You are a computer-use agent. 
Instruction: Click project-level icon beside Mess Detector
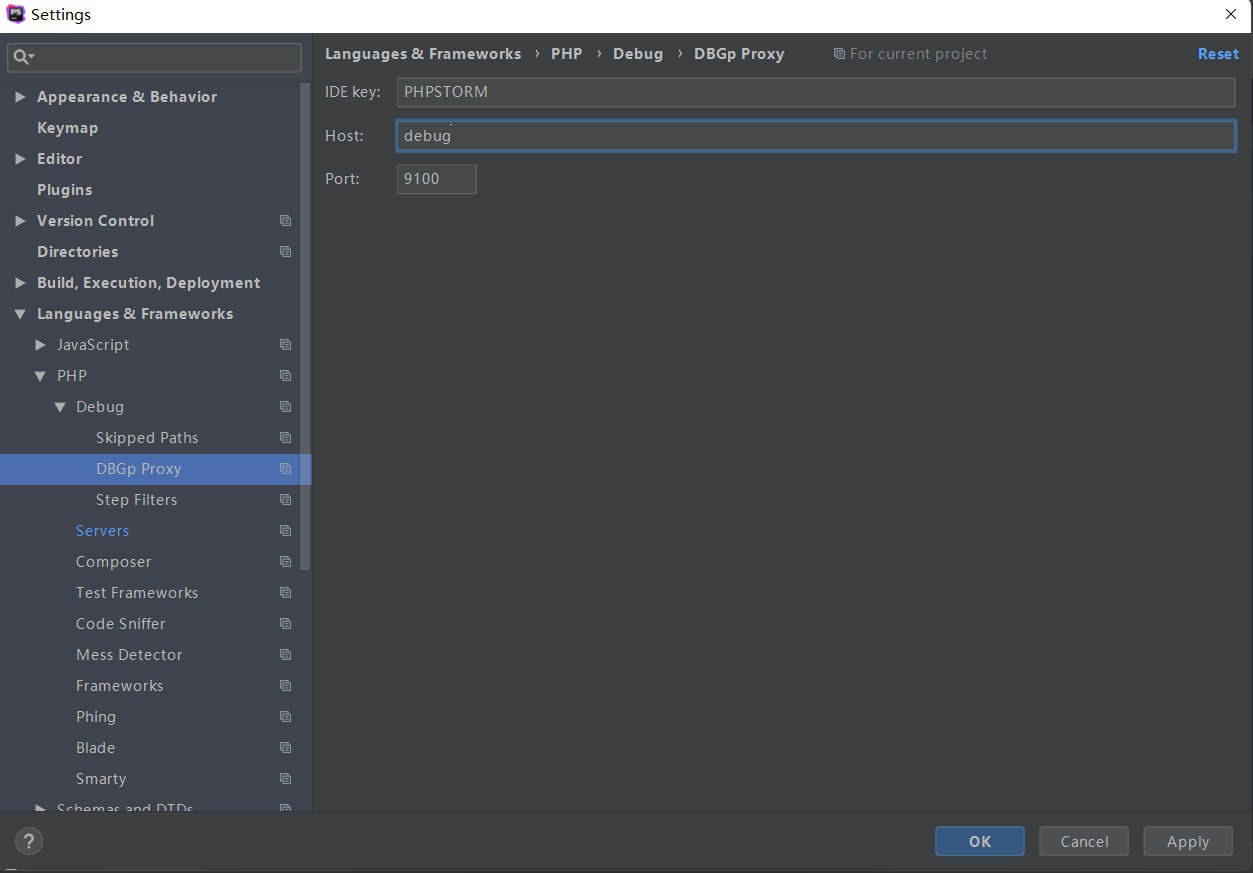tap(286, 655)
